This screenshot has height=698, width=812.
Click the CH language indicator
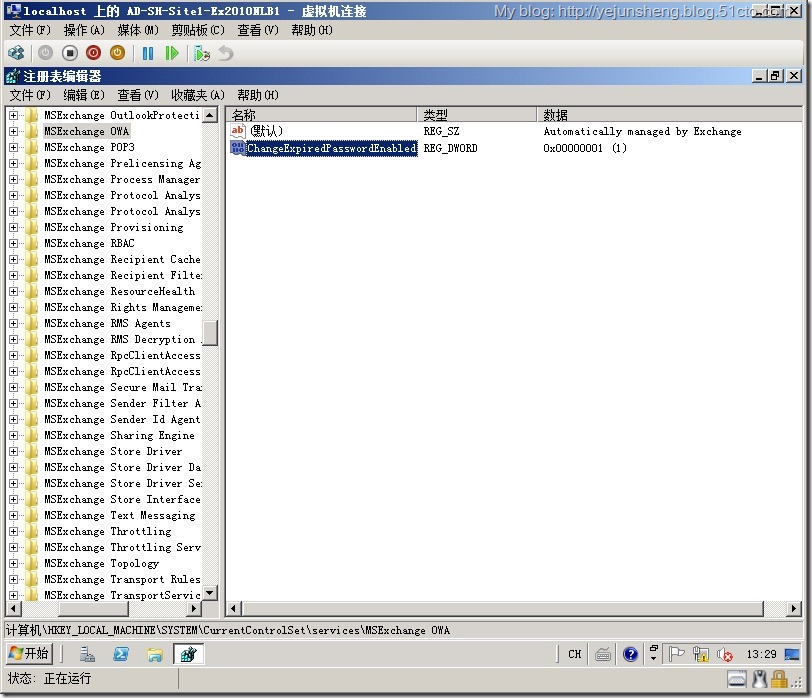click(x=574, y=655)
